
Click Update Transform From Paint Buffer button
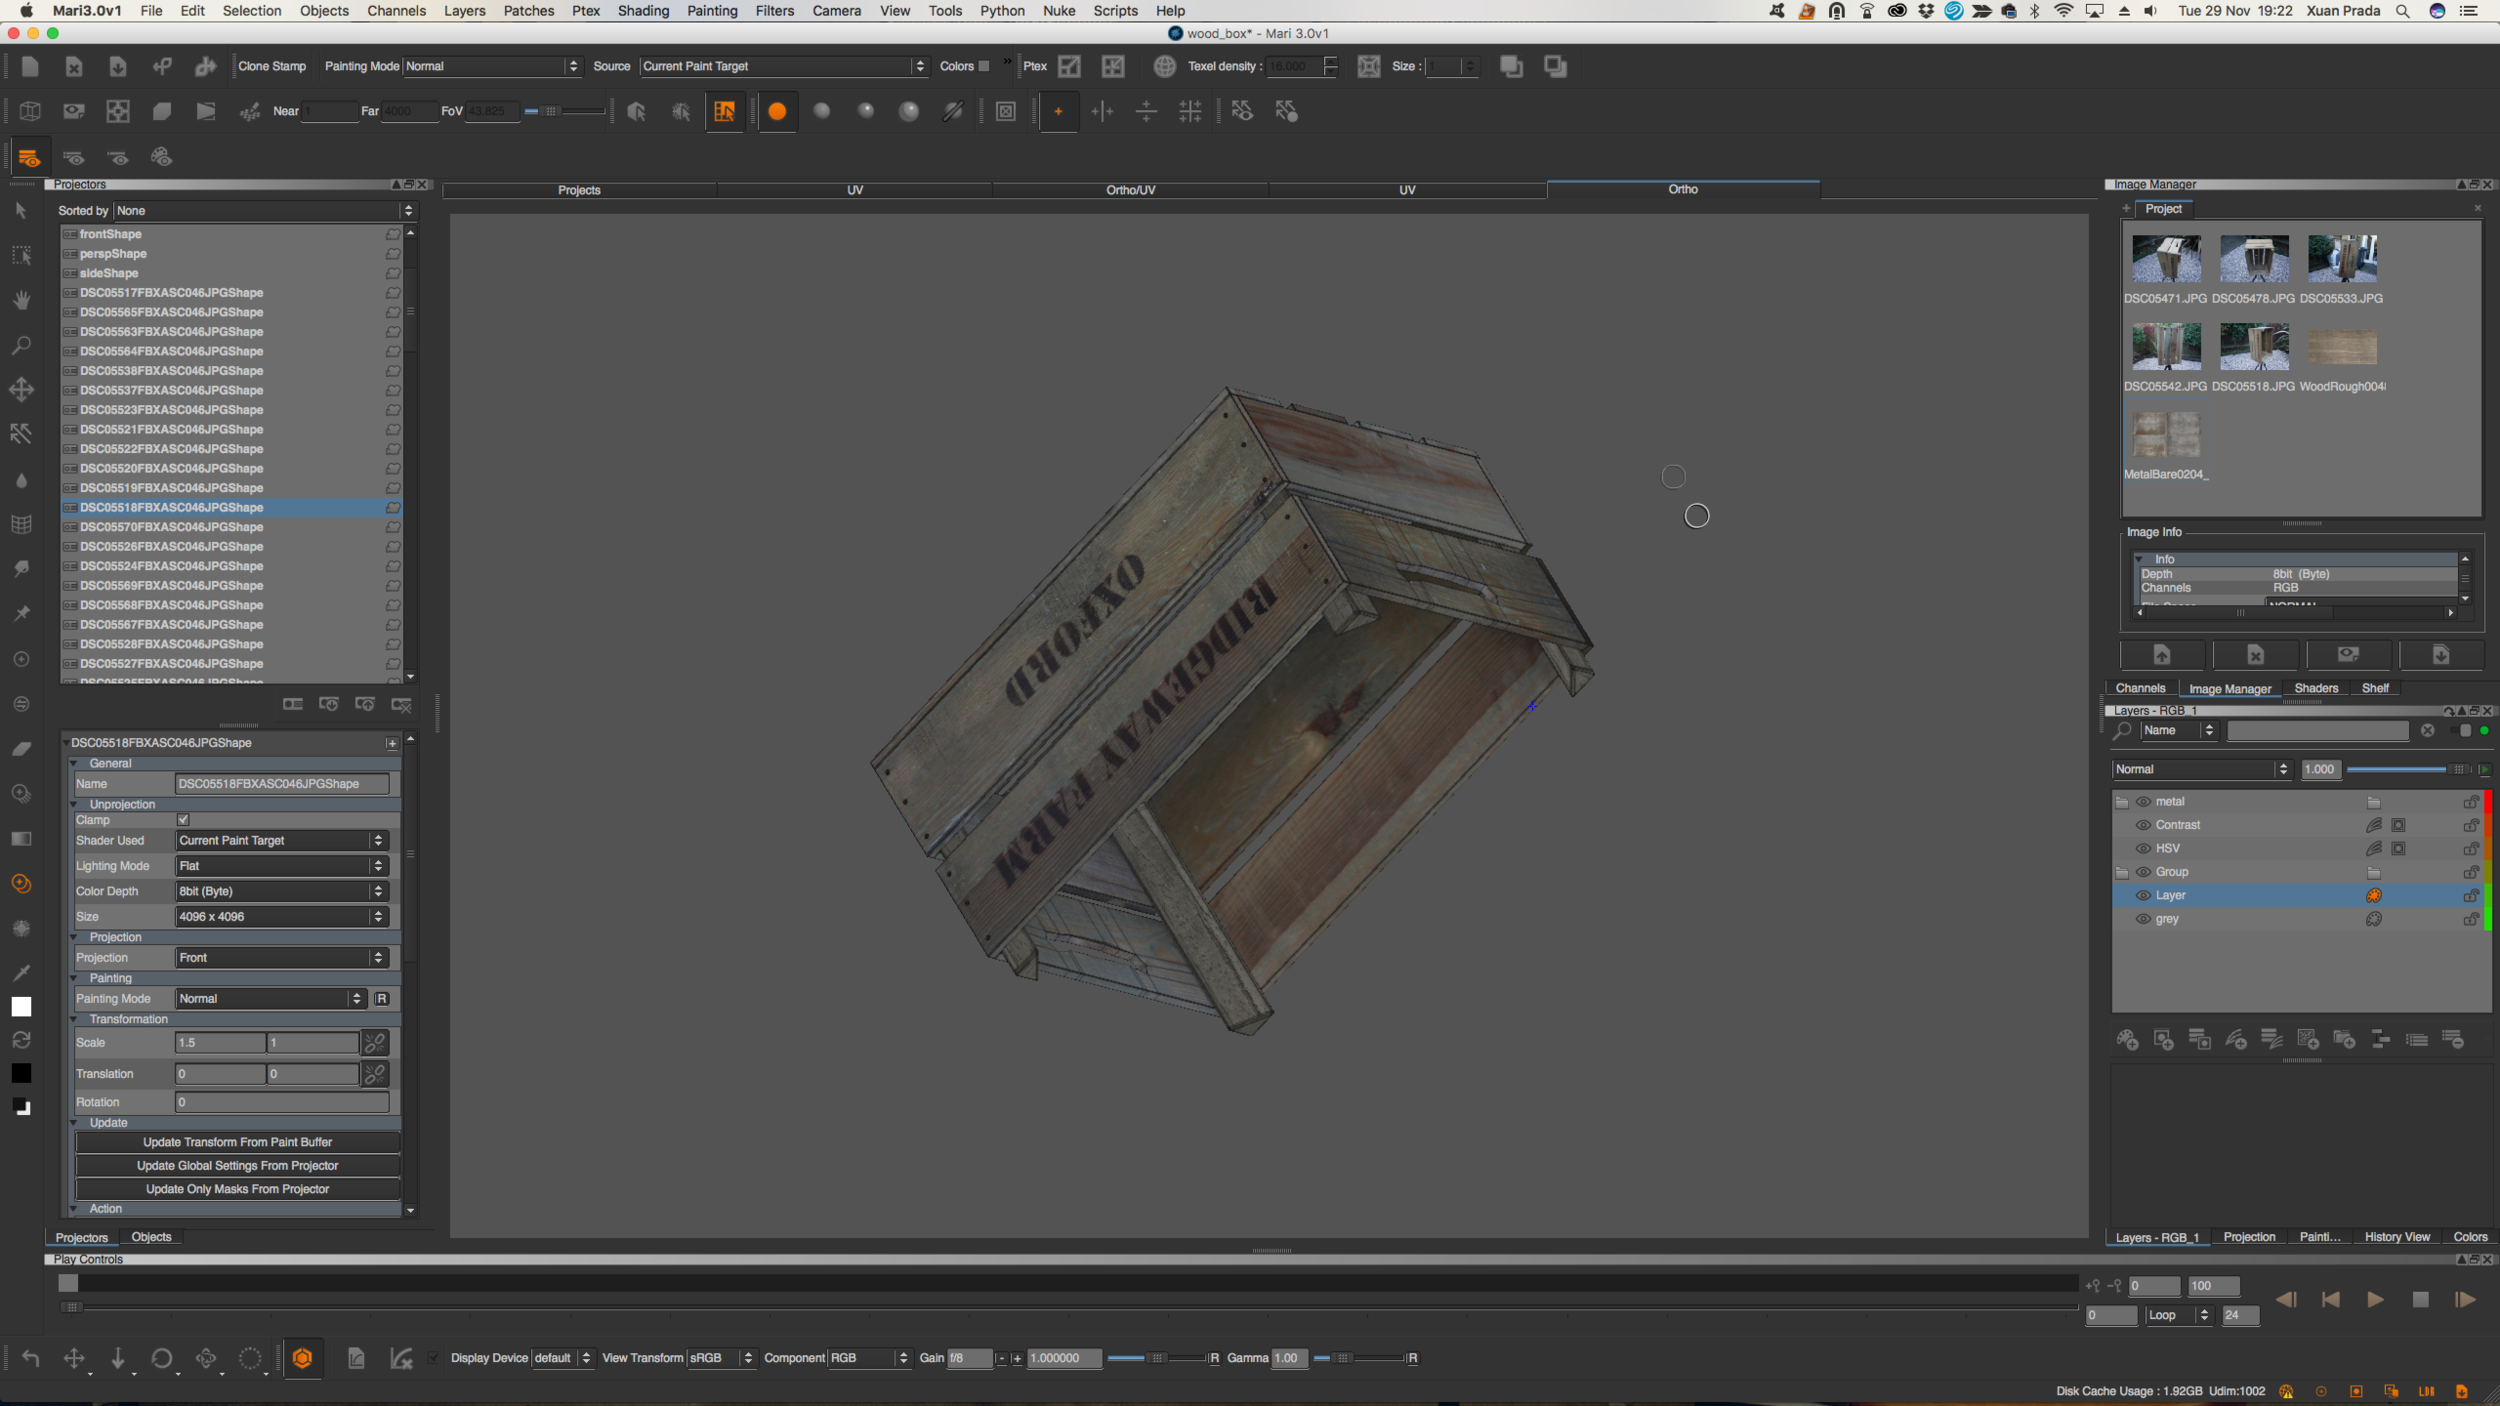coord(237,1142)
